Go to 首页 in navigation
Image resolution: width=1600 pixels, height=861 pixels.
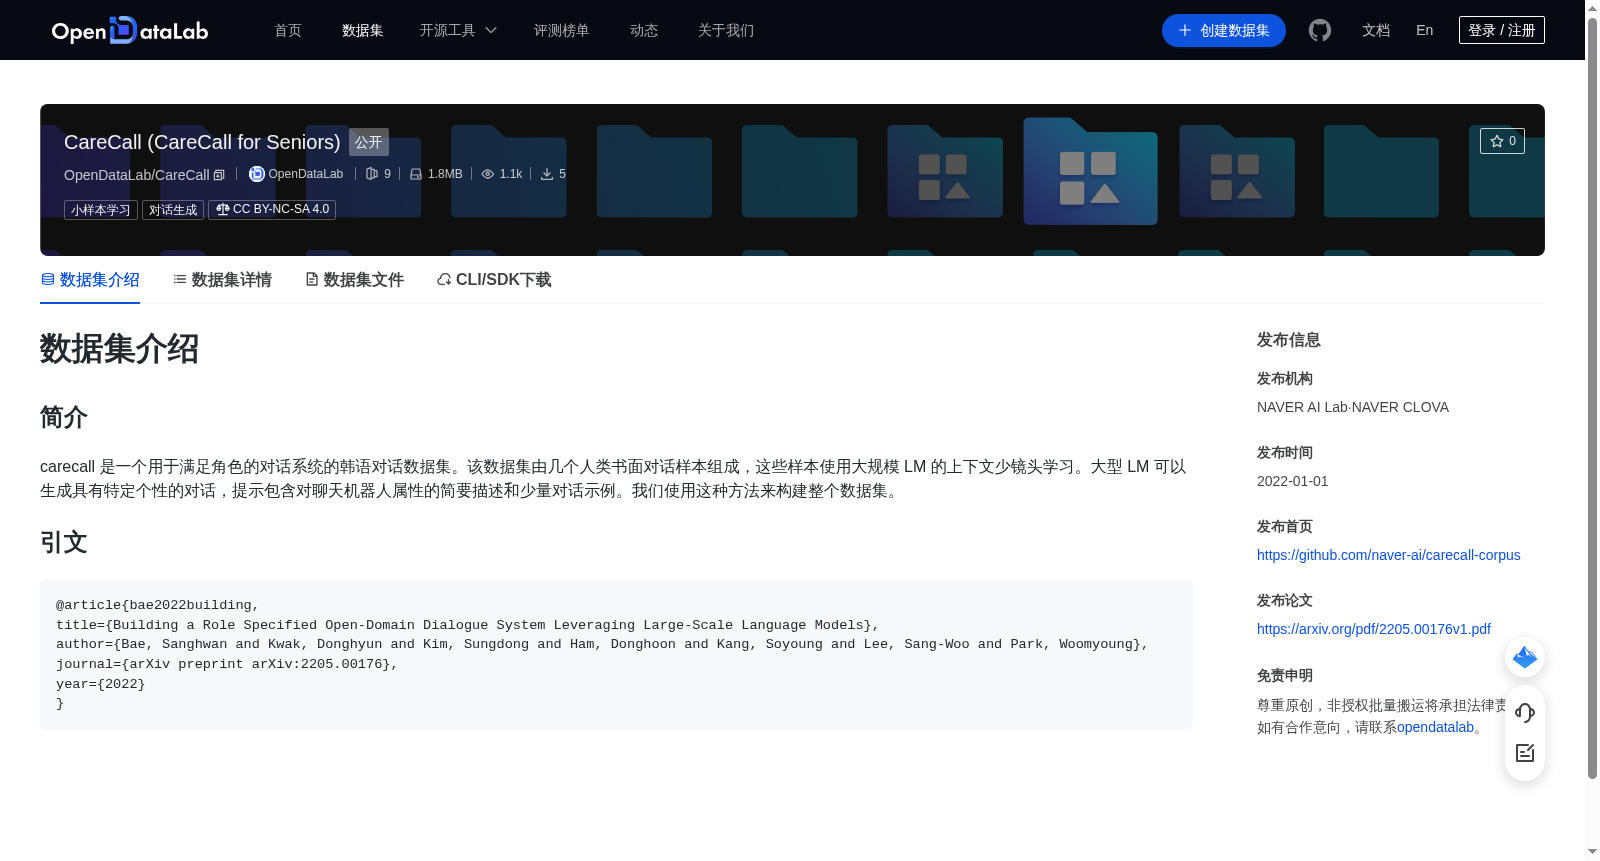(x=288, y=30)
